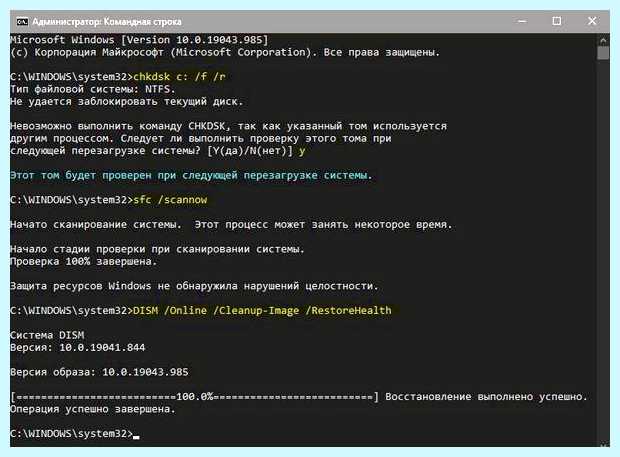The image size is (620, 457).
Task: Click the line 'Тип файловой системы: NTFS.'
Action: tap(93, 89)
